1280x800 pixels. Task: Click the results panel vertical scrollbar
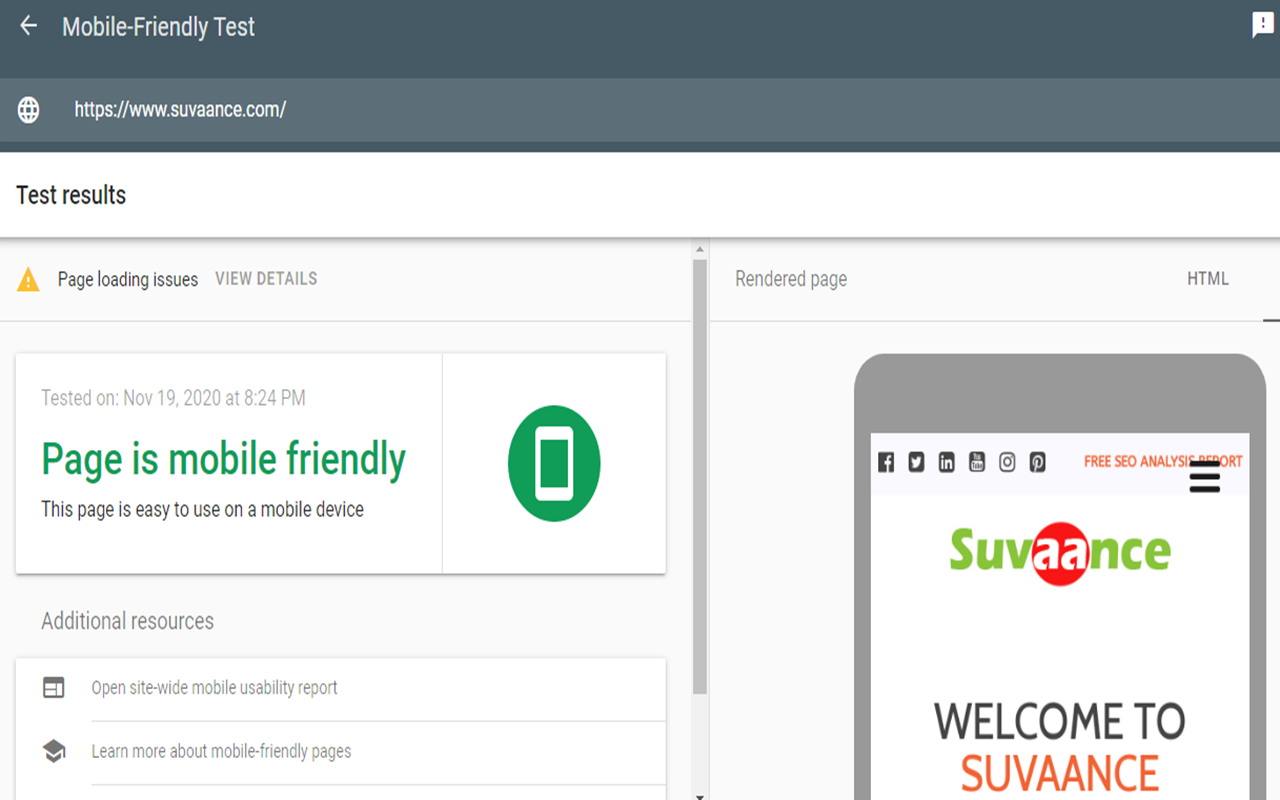tap(700, 475)
